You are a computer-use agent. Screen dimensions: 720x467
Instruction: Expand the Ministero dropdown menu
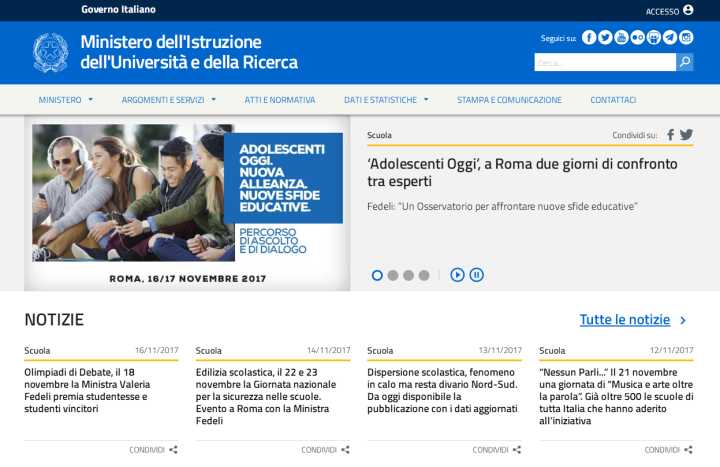(x=65, y=100)
